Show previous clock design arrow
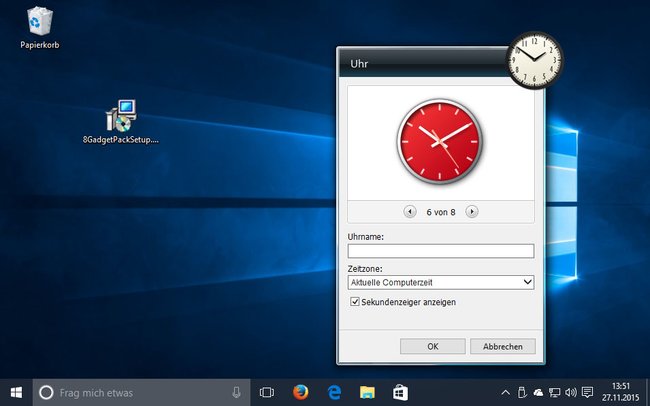This screenshot has width=650, height=406. [x=410, y=212]
